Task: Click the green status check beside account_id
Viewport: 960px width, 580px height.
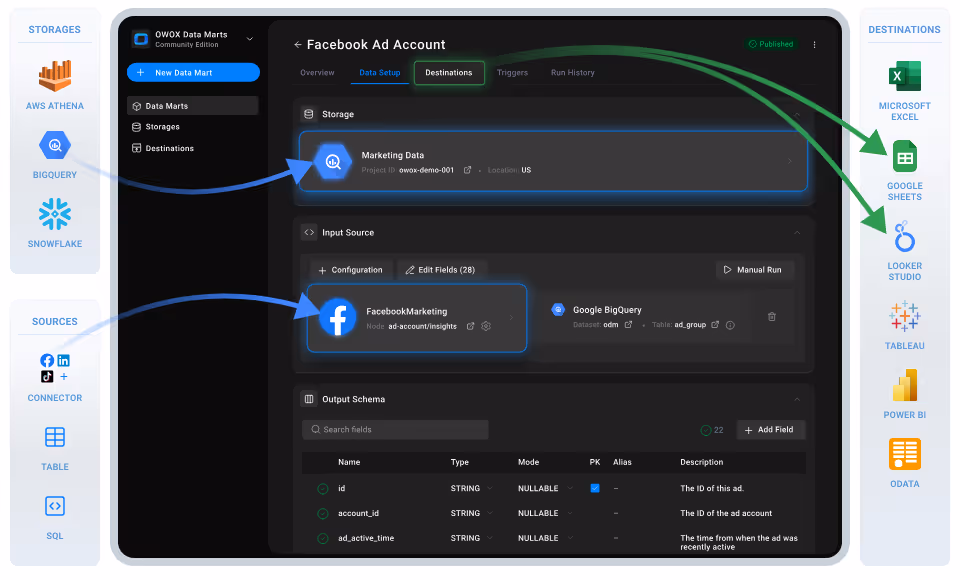Action: [322, 513]
